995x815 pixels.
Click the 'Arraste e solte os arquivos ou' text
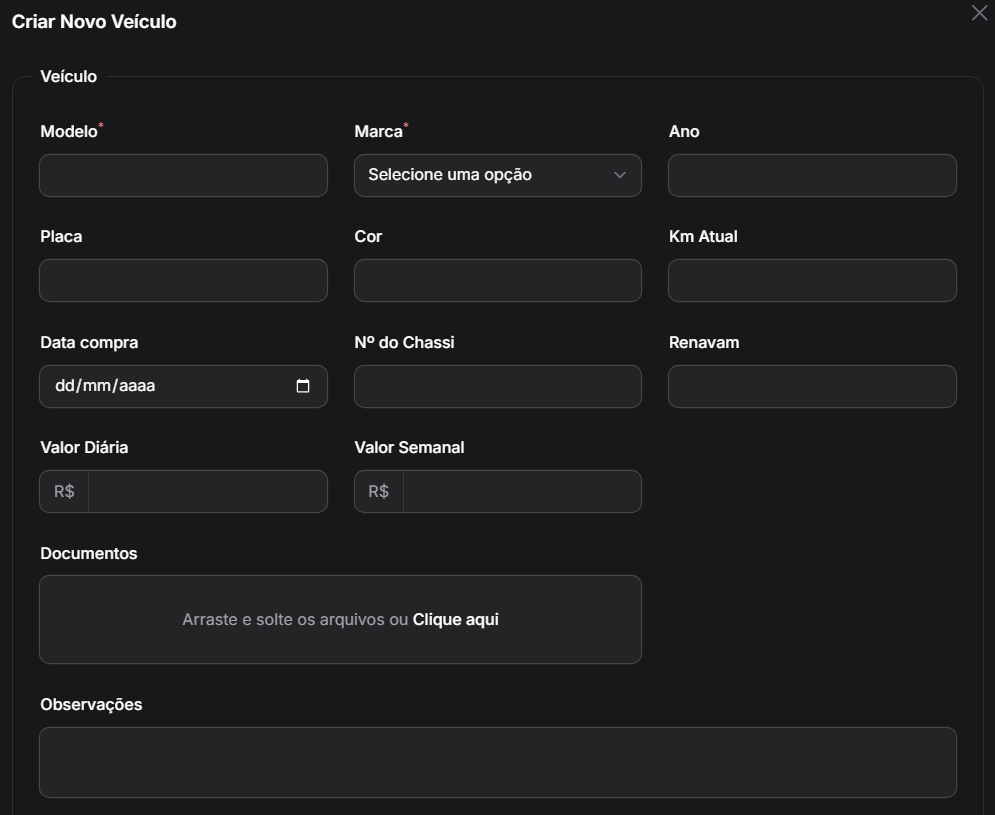point(295,620)
